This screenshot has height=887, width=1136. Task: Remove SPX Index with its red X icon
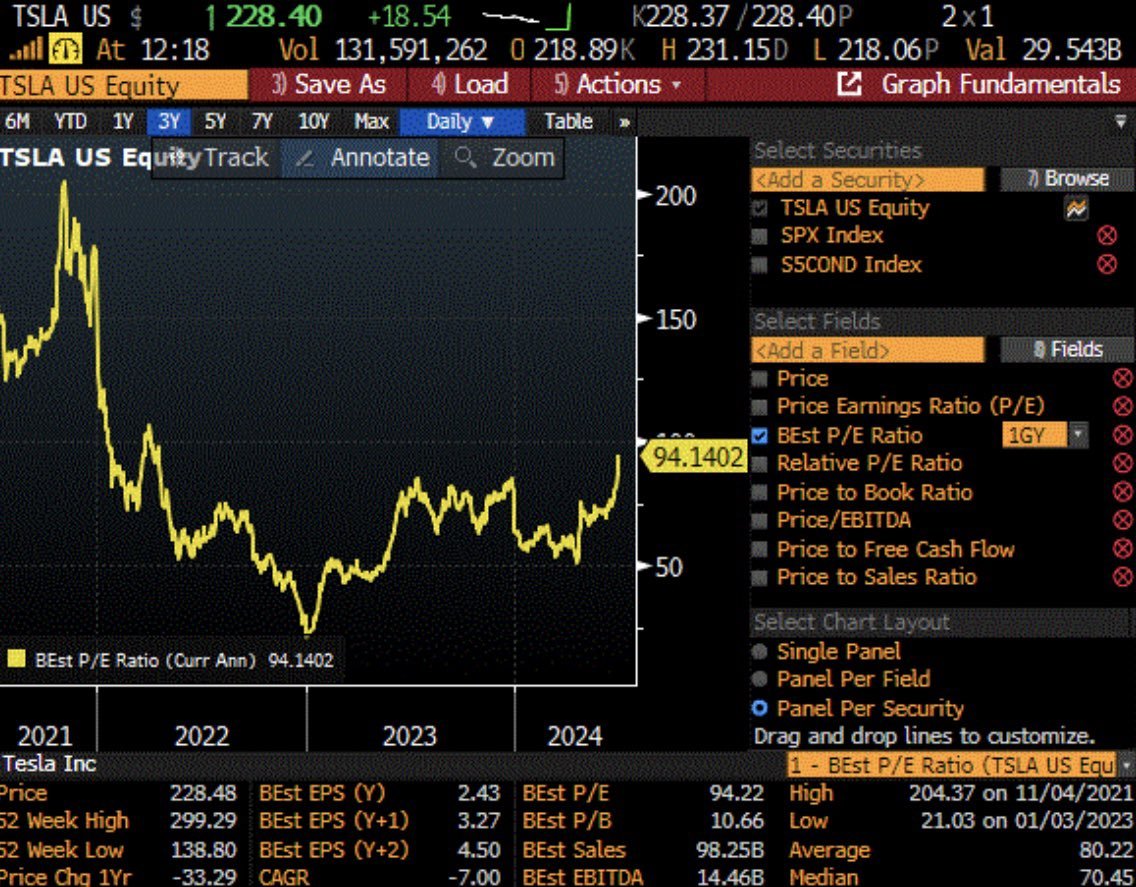1106,236
